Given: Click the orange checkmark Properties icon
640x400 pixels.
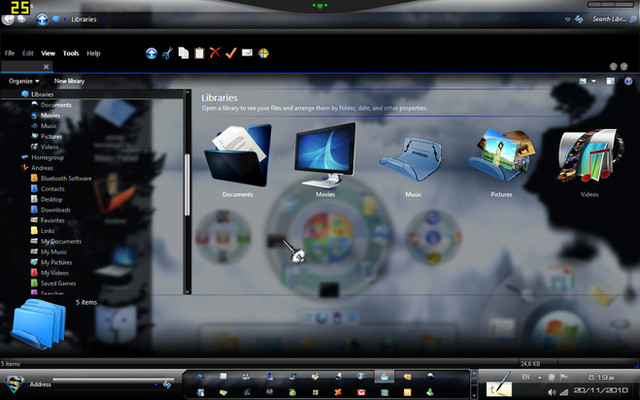Looking at the screenshot, I should [231, 53].
